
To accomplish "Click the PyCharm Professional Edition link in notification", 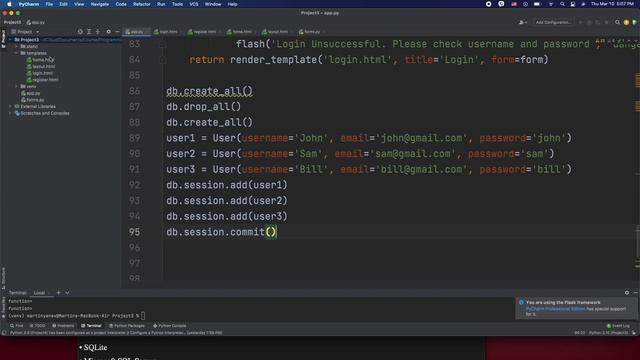I will point(555,309).
